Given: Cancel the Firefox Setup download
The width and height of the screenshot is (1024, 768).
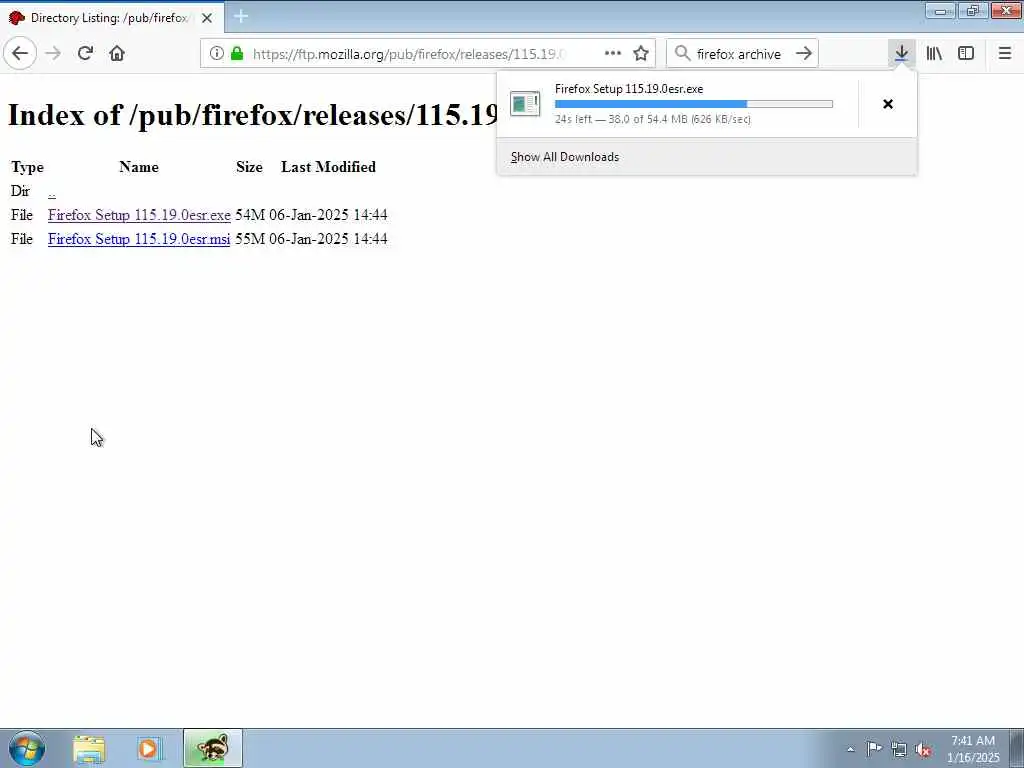Looking at the screenshot, I should tap(888, 104).
